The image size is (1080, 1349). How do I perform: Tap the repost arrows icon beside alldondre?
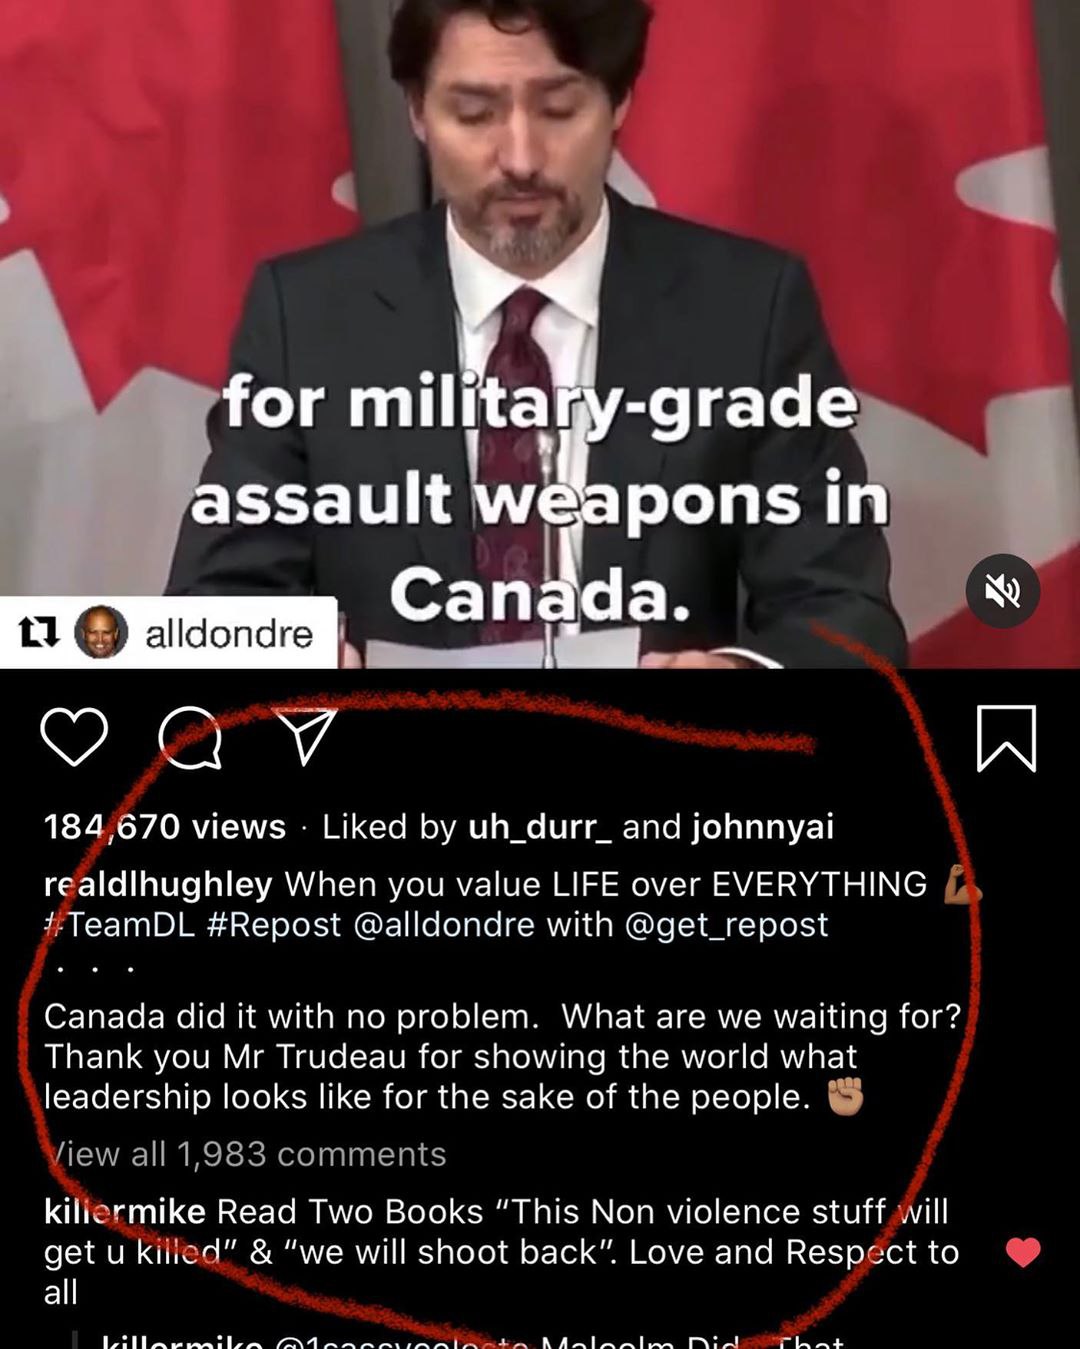tap(39, 632)
